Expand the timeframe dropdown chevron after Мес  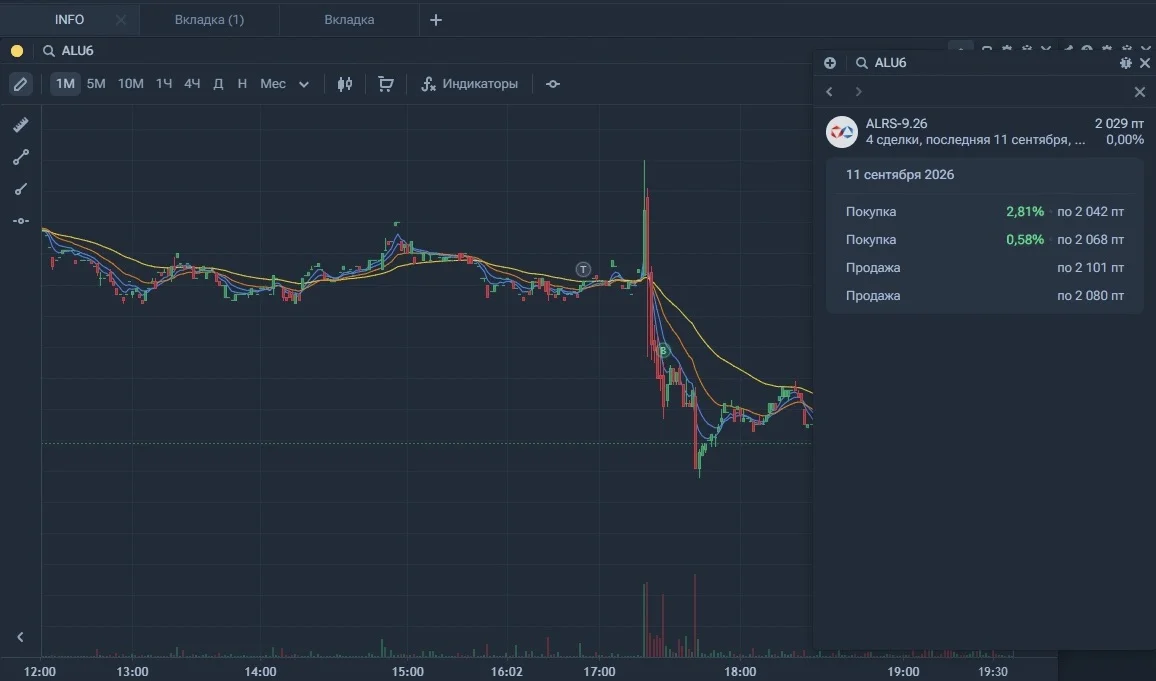point(304,85)
